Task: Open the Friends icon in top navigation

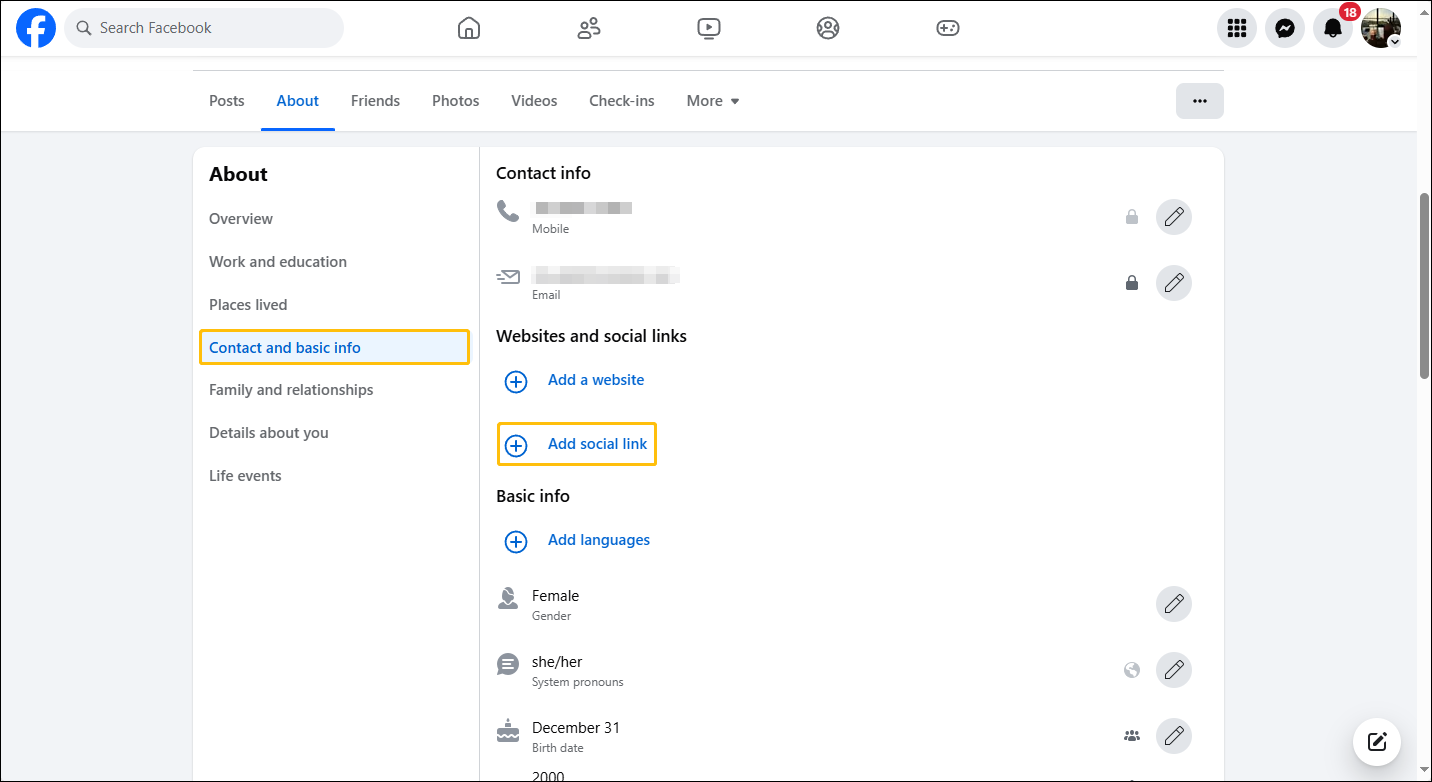Action: pyautogui.click(x=589, y=28)
